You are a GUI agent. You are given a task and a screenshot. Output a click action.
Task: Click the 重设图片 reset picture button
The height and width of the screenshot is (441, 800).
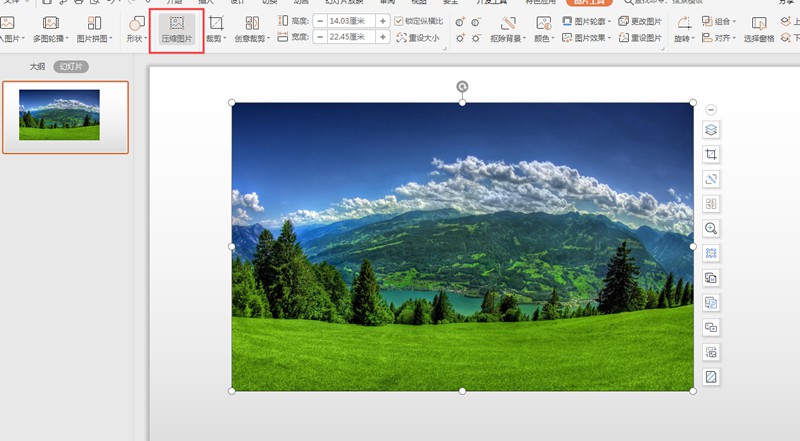[x=640, y=38]
